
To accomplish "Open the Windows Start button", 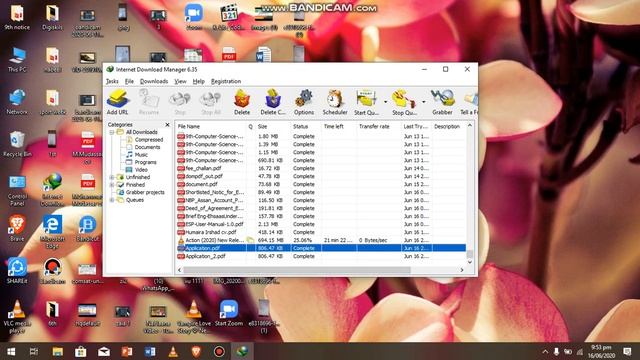I will click(x=11, y=351).
